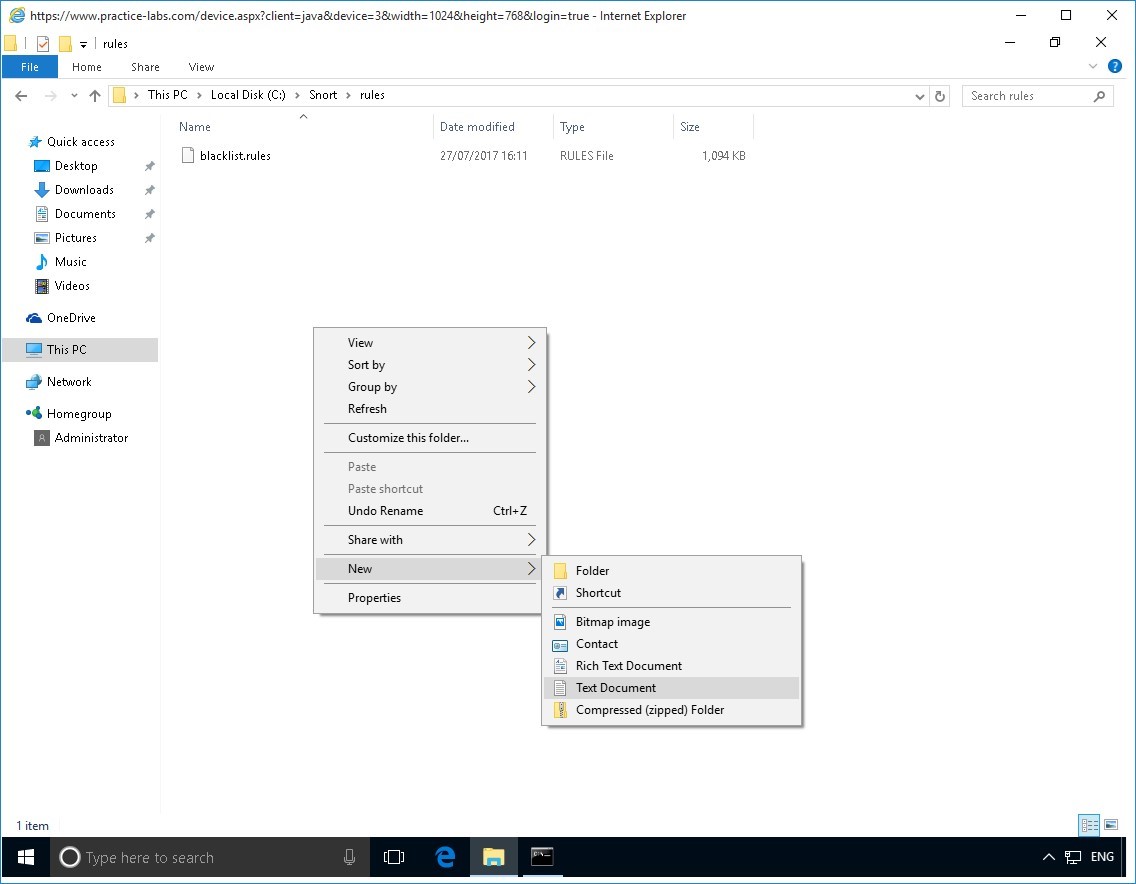Click the Windows Start button
Screen dimensions: 1136x884
(25, 857)
